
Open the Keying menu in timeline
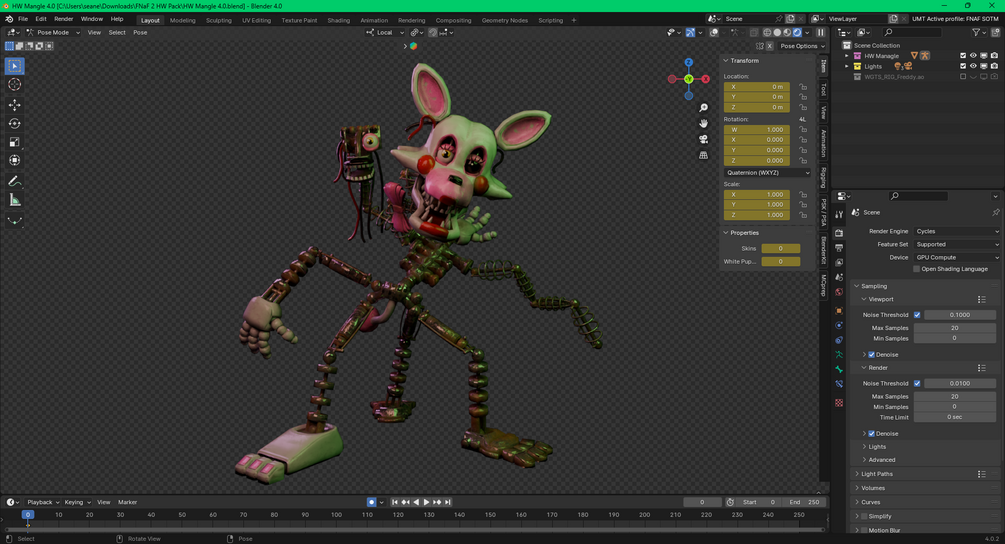[x=76, y=502]
